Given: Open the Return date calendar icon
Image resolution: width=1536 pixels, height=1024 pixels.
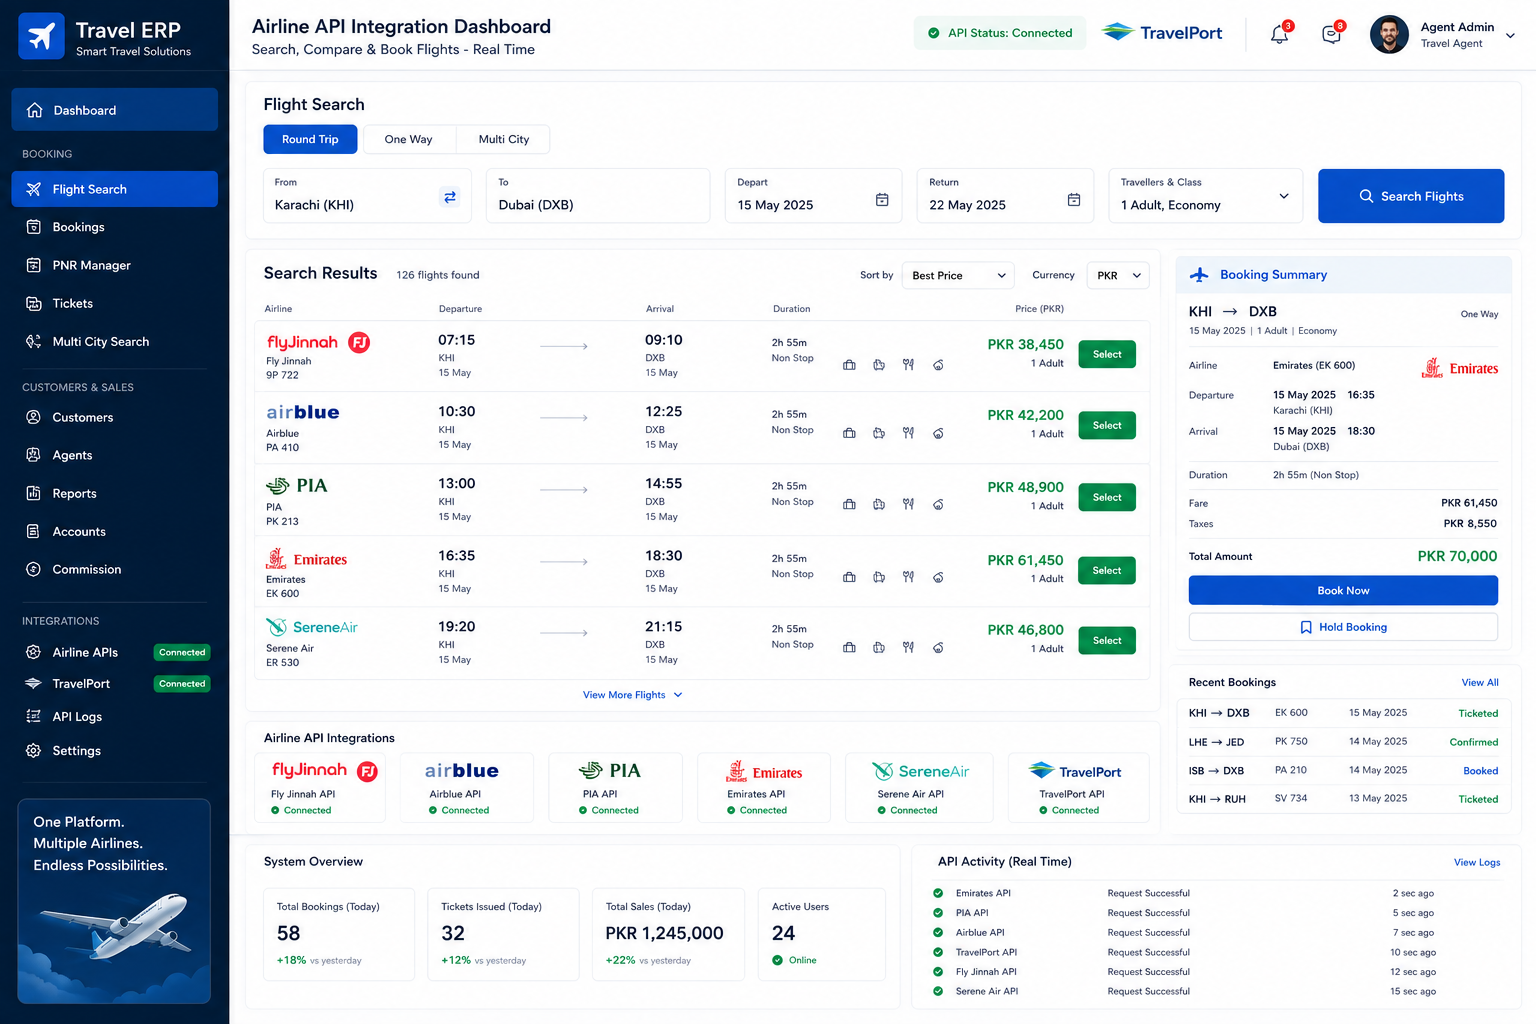Looking at the screenshot, I should 1074,200.
